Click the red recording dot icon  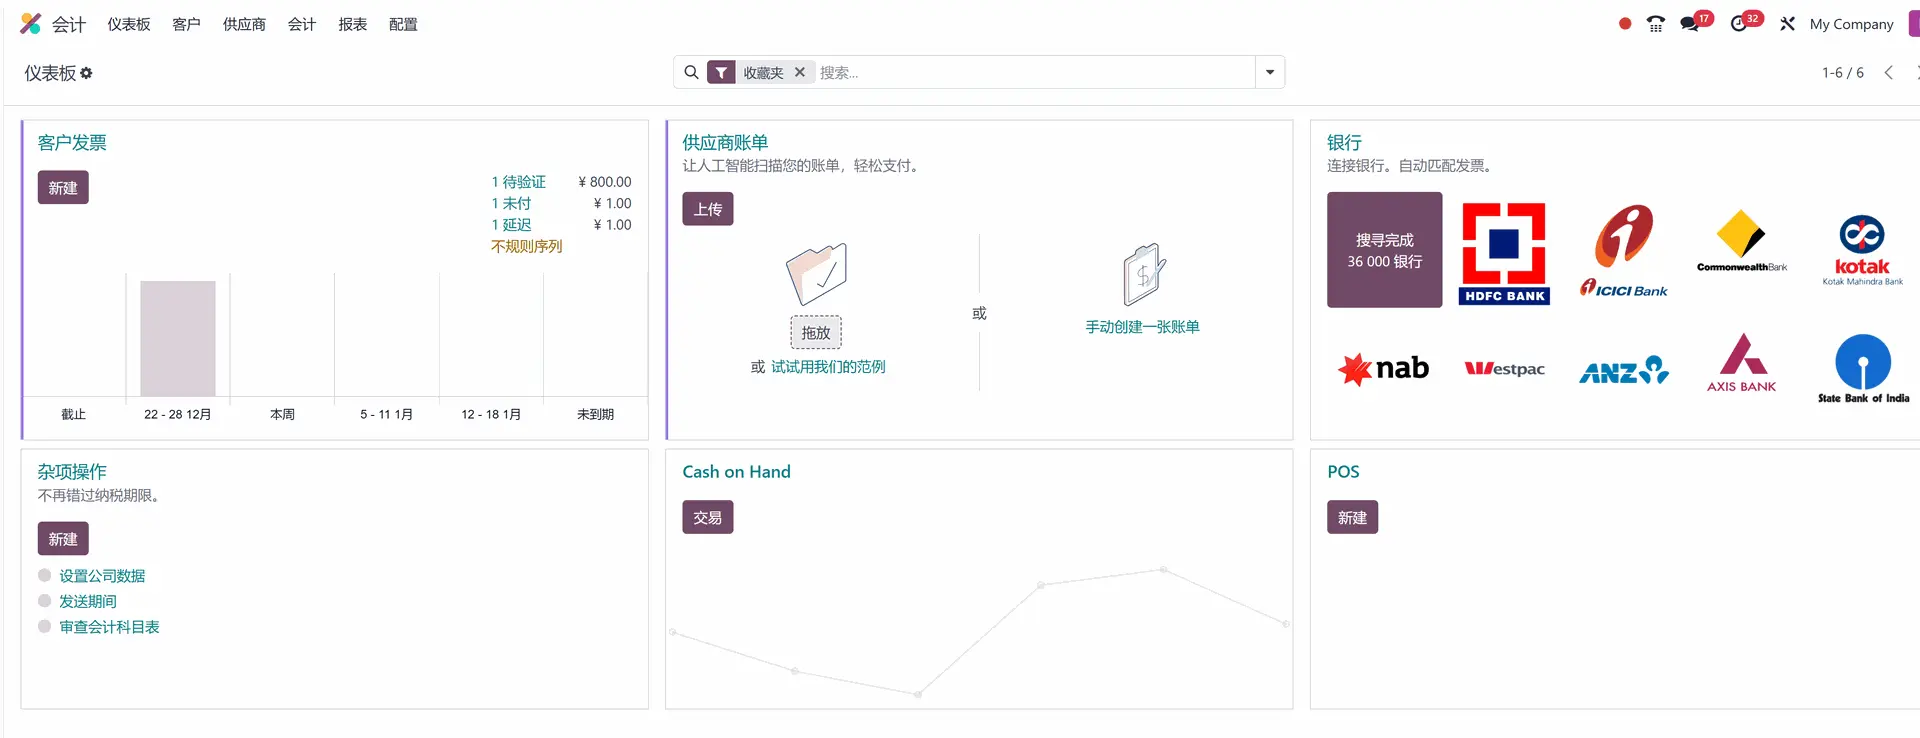(x=1625, y=24)
